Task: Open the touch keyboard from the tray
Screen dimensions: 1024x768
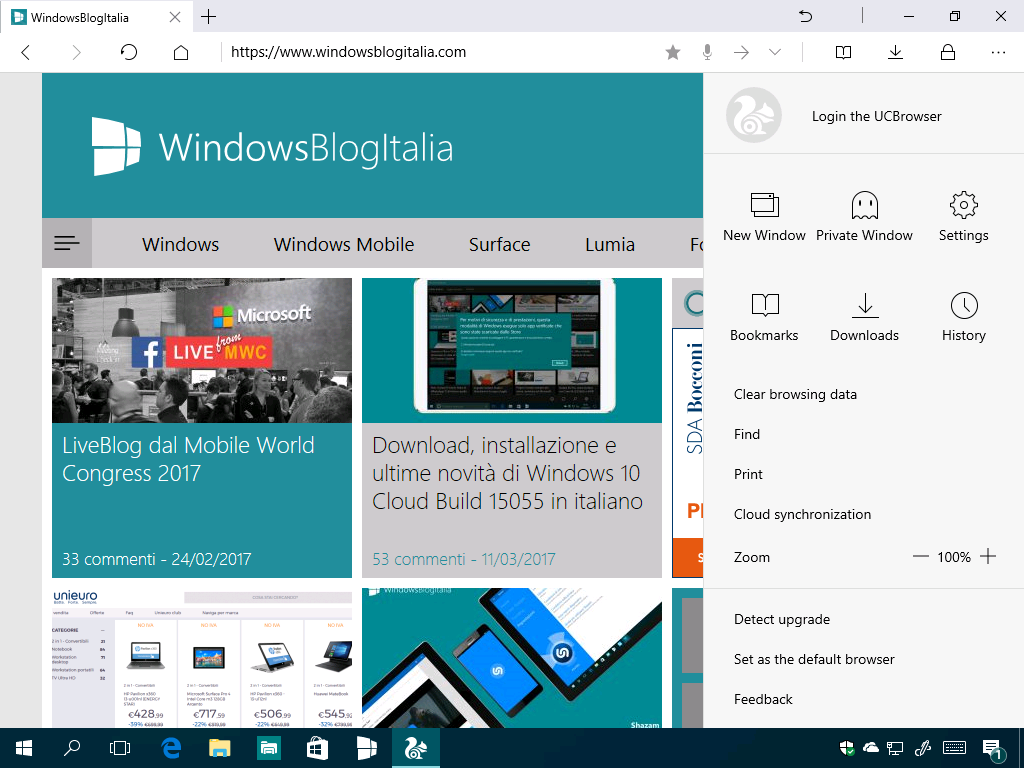Action: (x=954, y=748)
